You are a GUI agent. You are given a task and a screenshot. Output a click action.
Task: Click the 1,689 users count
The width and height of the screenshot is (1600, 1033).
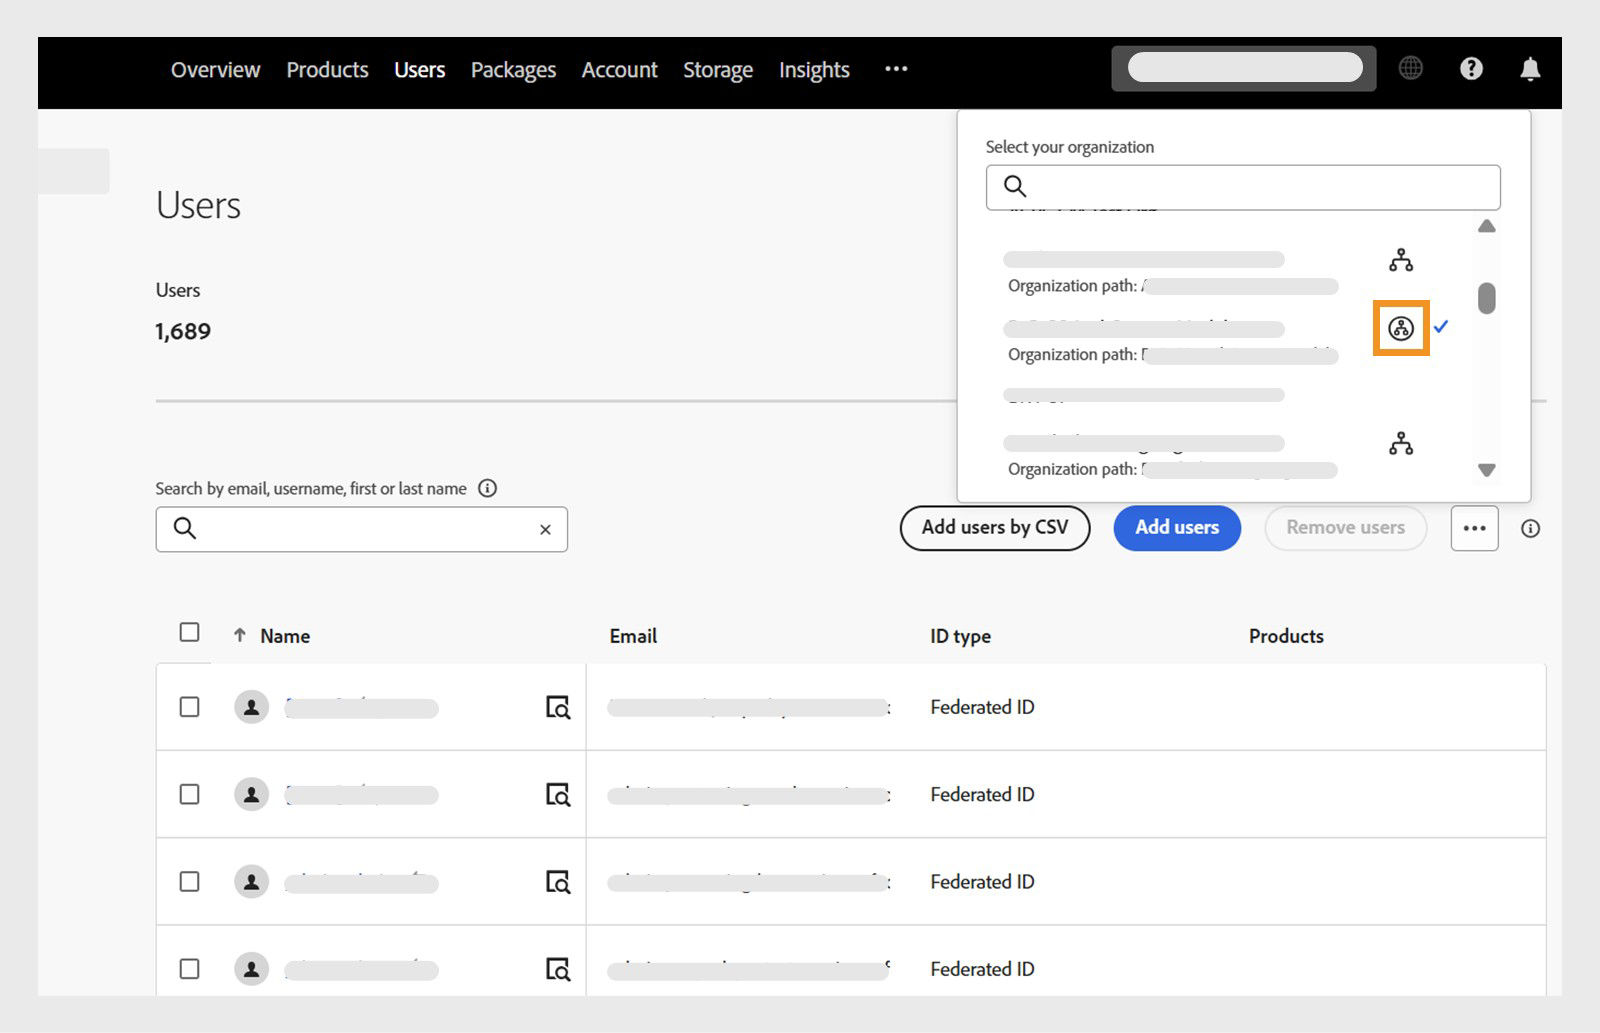coord(183,332)
